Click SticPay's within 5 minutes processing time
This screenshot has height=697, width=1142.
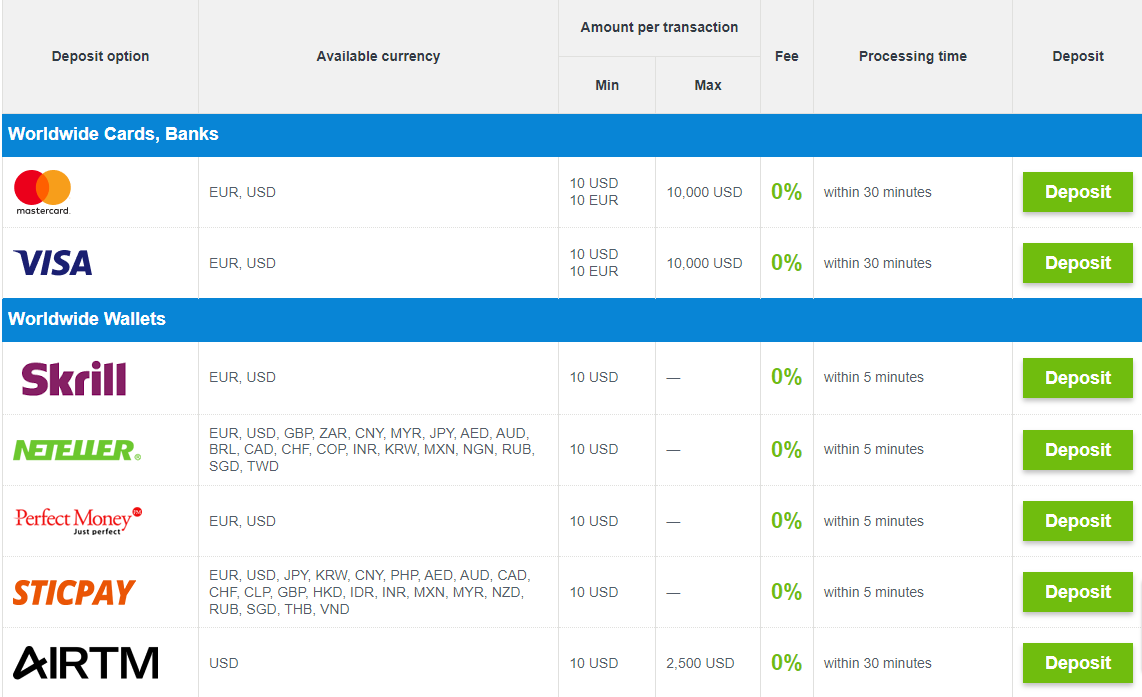(873, 592)
